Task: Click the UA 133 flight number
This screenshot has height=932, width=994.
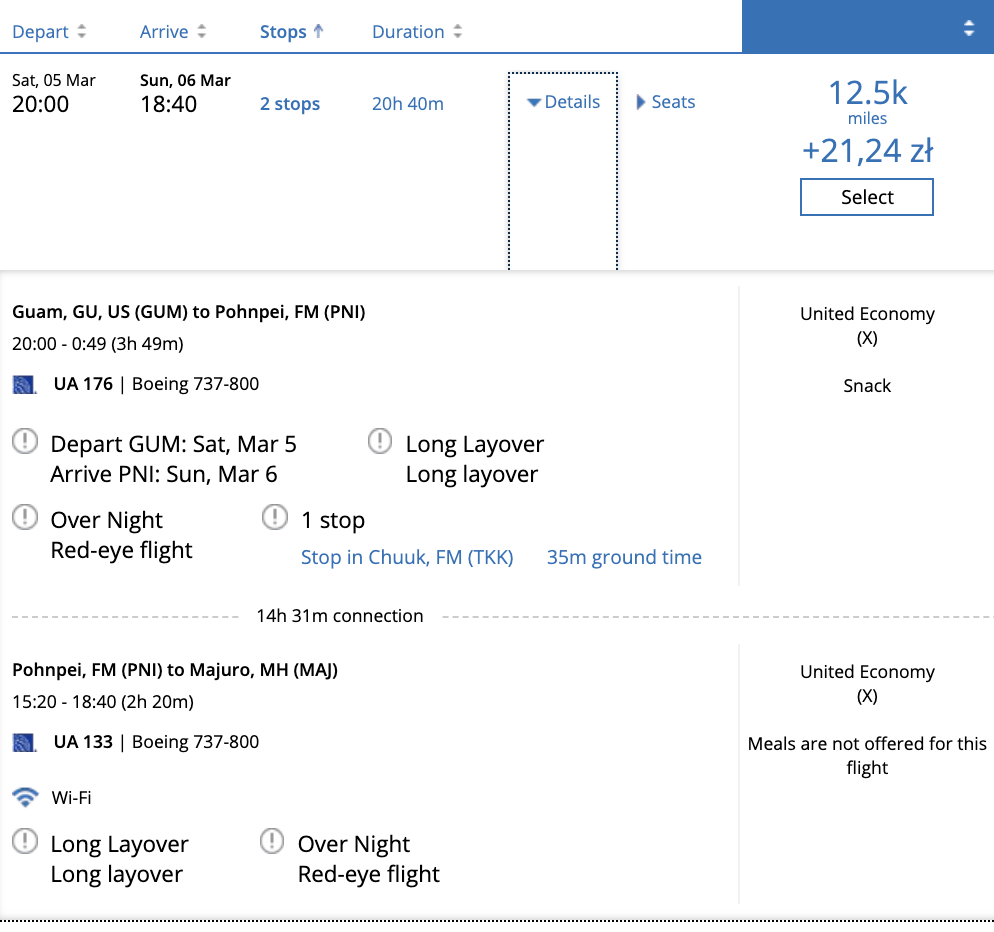Action: (x=83, y=742)
